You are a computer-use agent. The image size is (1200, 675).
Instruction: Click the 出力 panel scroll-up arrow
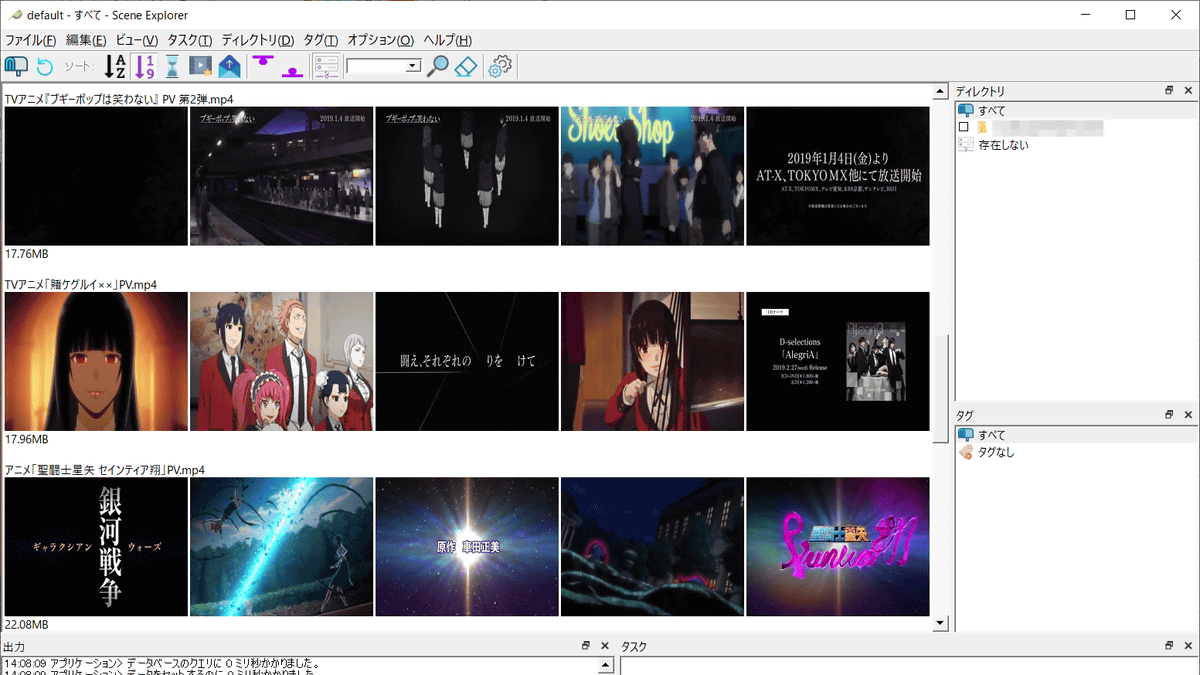coord(605,663)
